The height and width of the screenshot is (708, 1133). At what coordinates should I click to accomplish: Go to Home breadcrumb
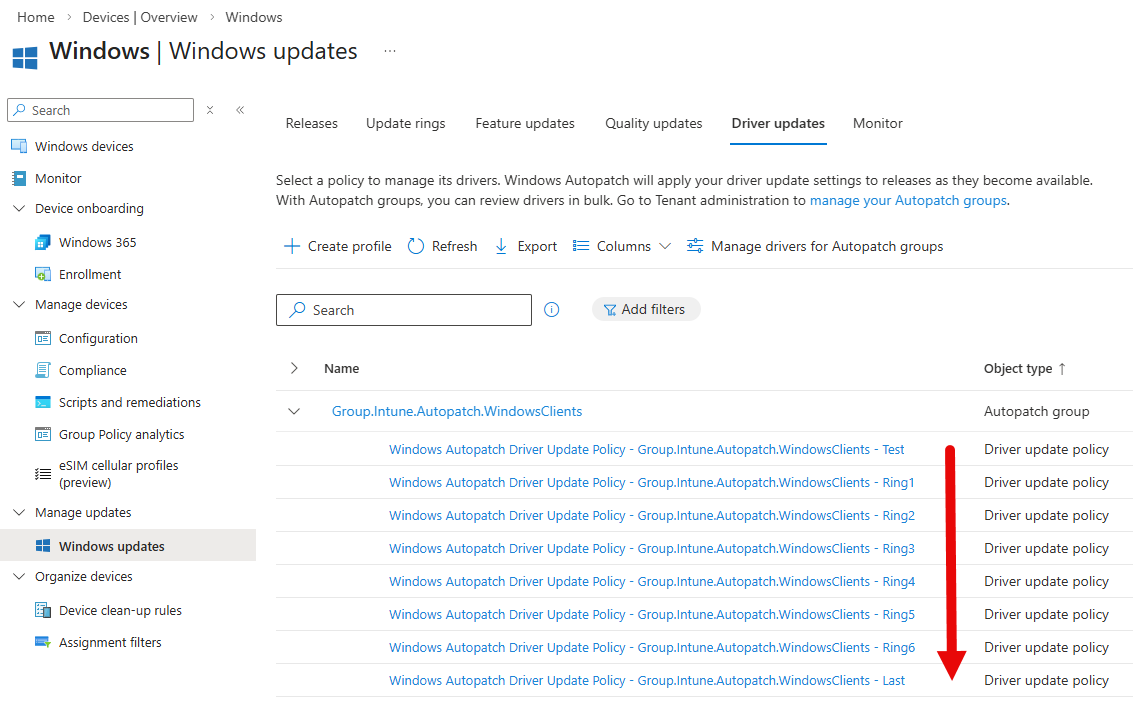click(35, 17)
